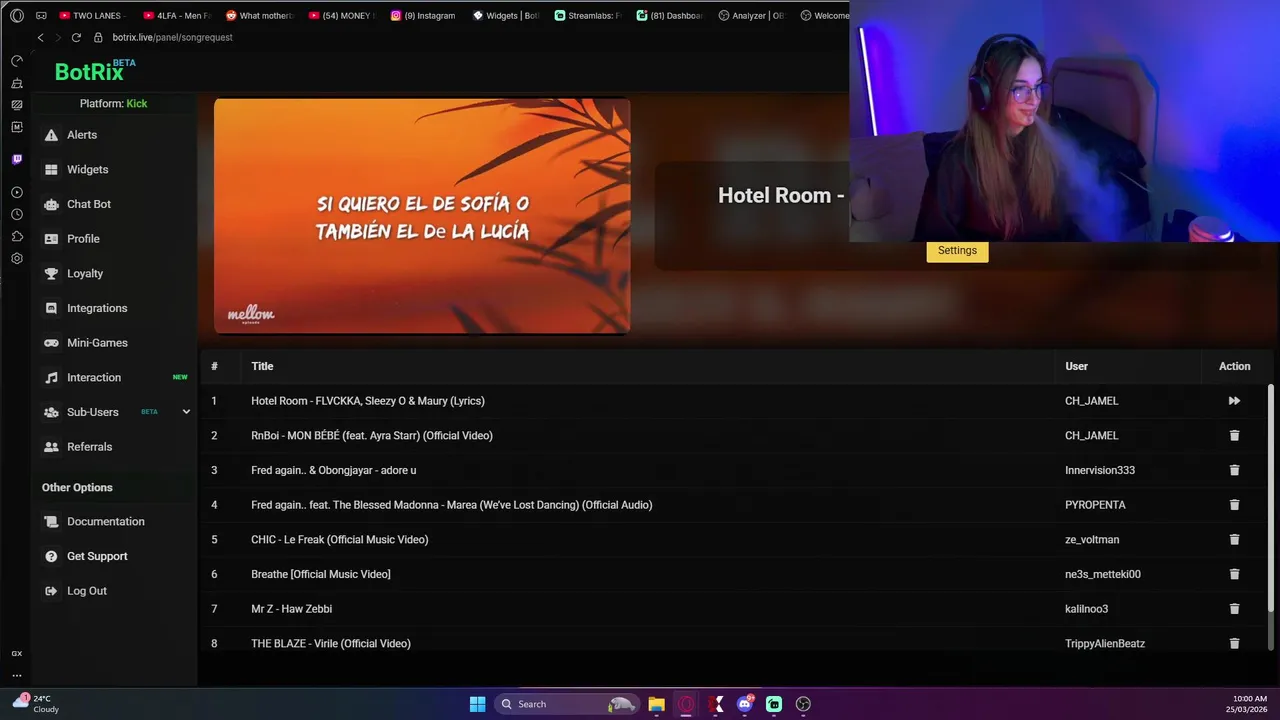1280x720 pixels.
Task: Click the yellow Settings button
Action: coord(957,251)
